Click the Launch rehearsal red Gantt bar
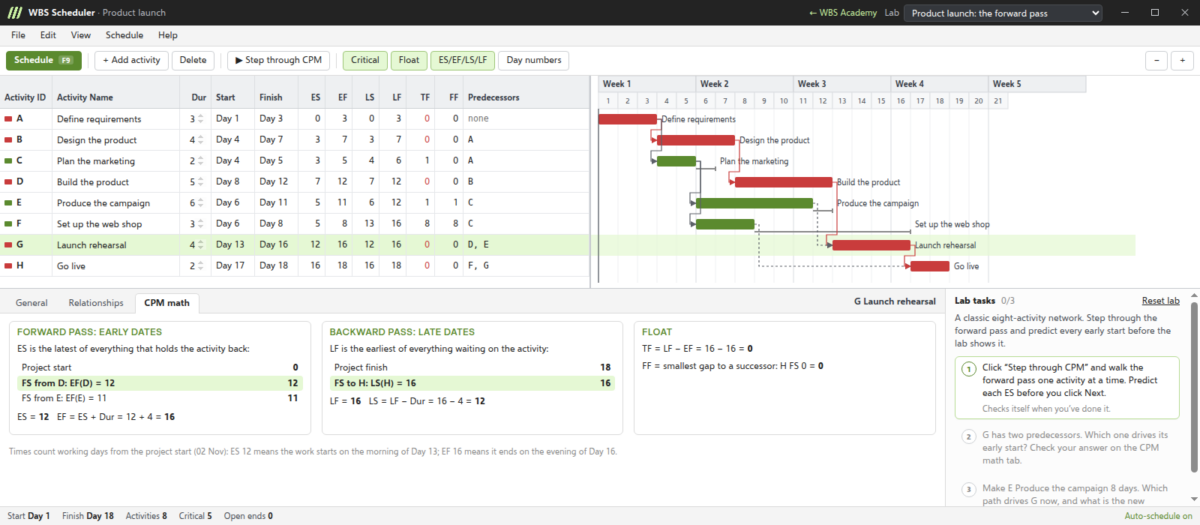 871,245
